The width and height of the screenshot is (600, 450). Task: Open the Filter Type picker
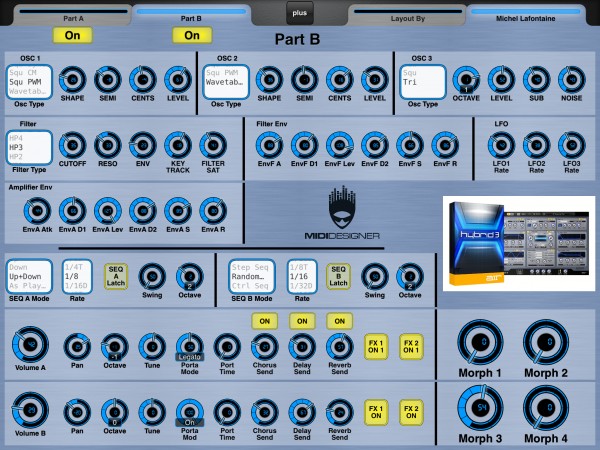[29, 148]
